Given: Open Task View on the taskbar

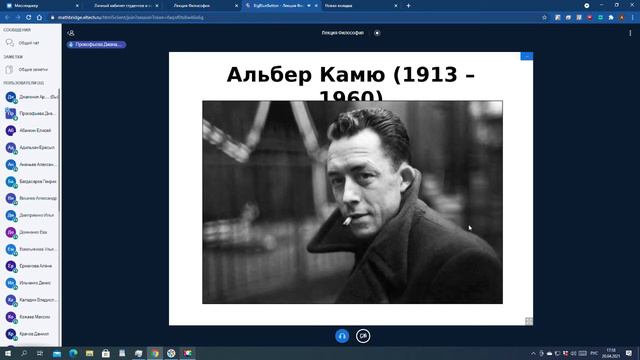Looking at the screenshot, I should [40, 353].
